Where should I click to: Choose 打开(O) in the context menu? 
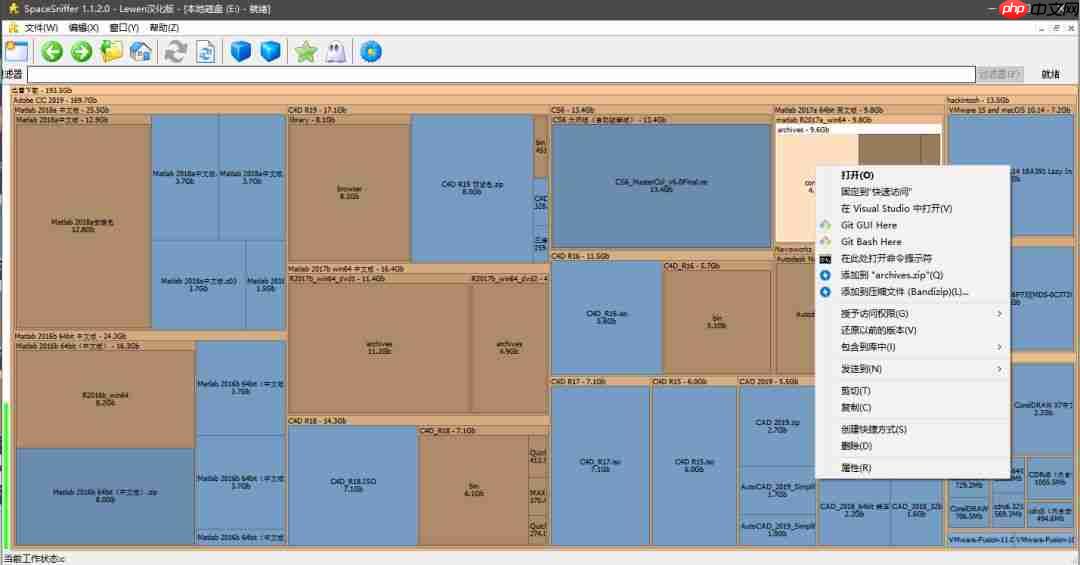click(913, 175)
